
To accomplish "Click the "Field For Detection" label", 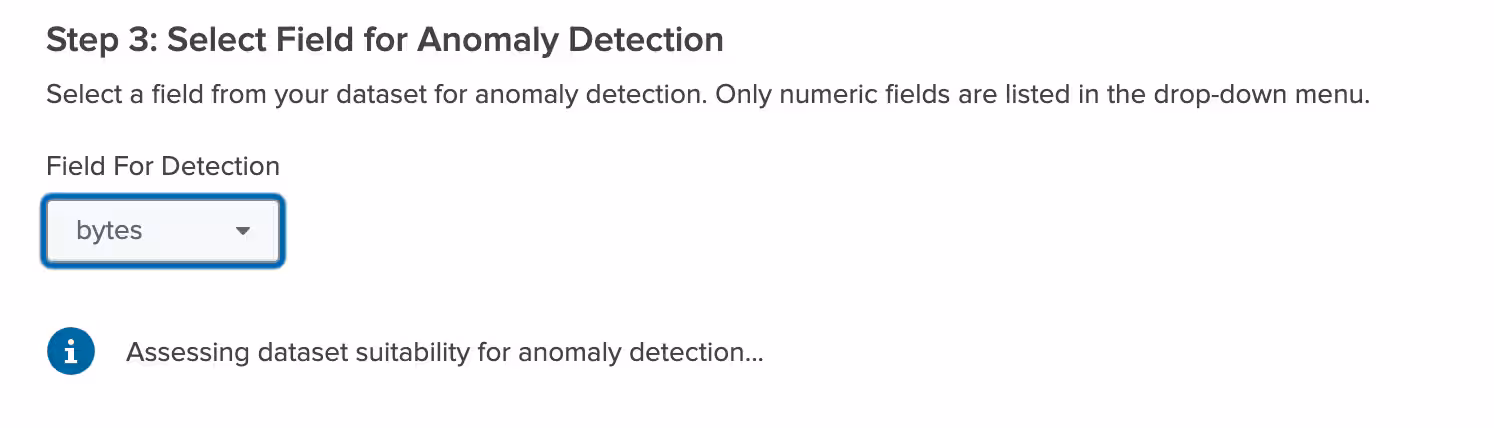I will [163, 166].
